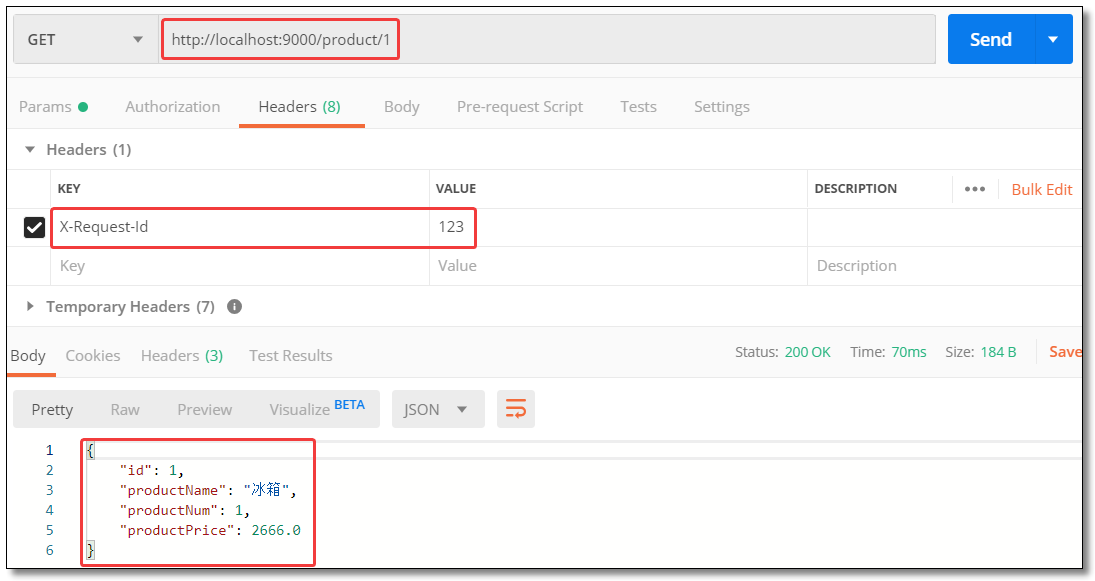1095x581 pixels.
Task: Uncheck the X-Request-Id header checkbox
Action: (x=34, y=228)
